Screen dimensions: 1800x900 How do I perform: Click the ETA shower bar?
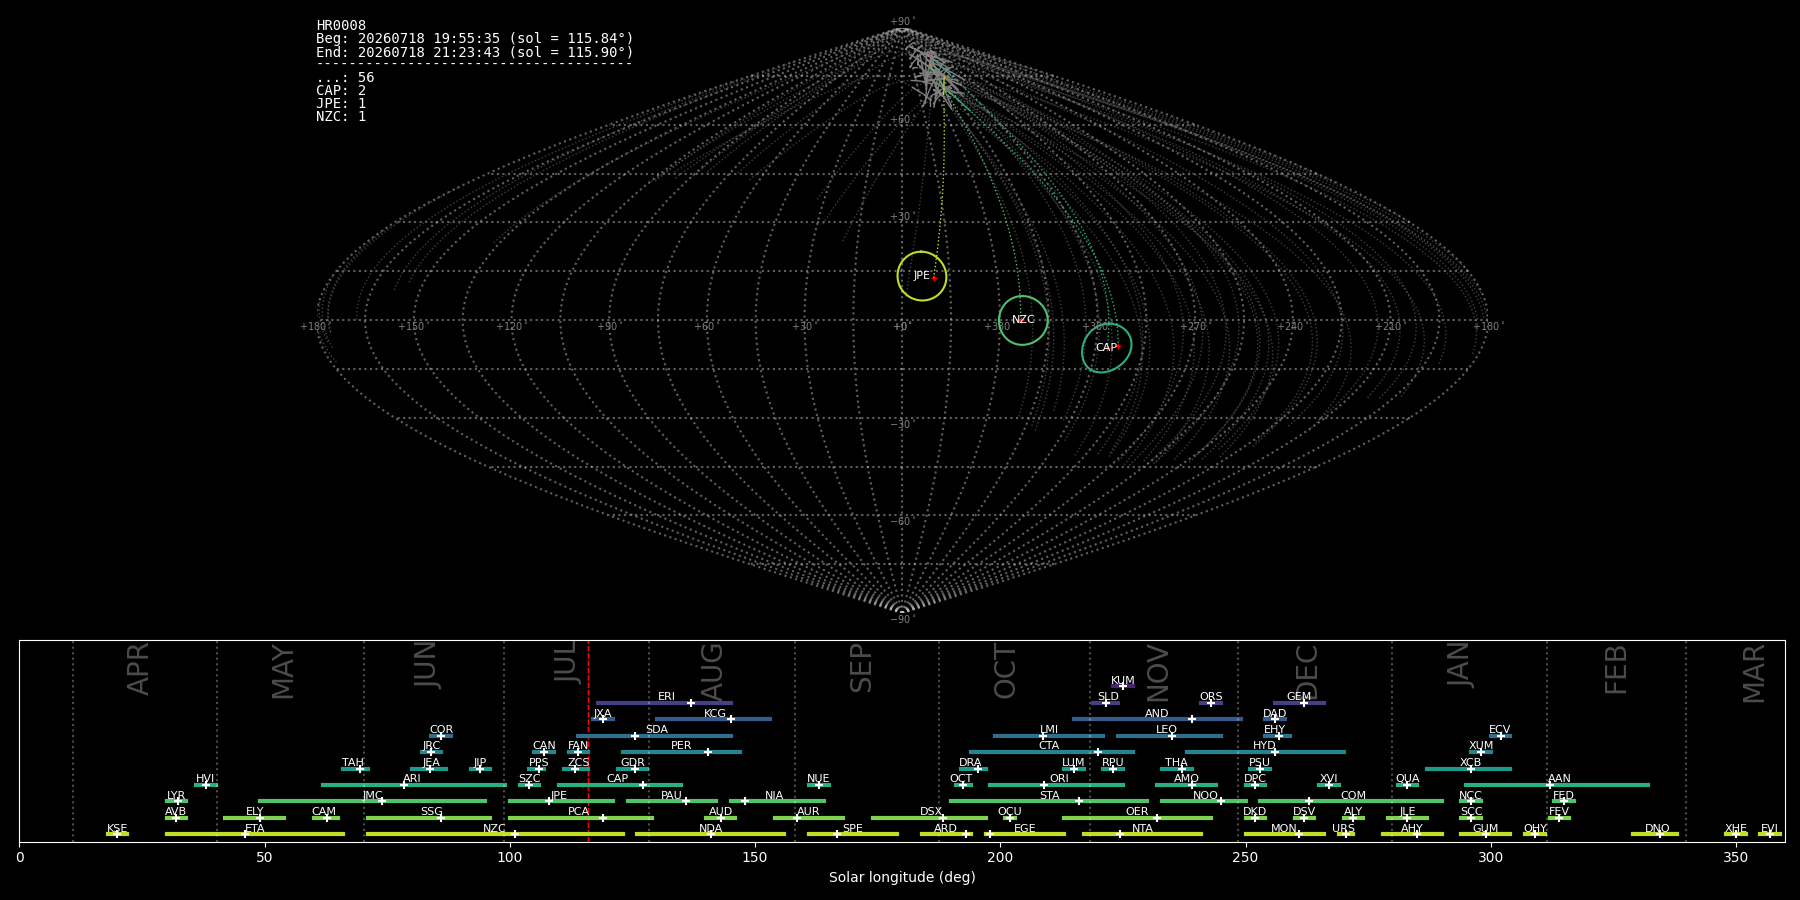click(255, 834)
